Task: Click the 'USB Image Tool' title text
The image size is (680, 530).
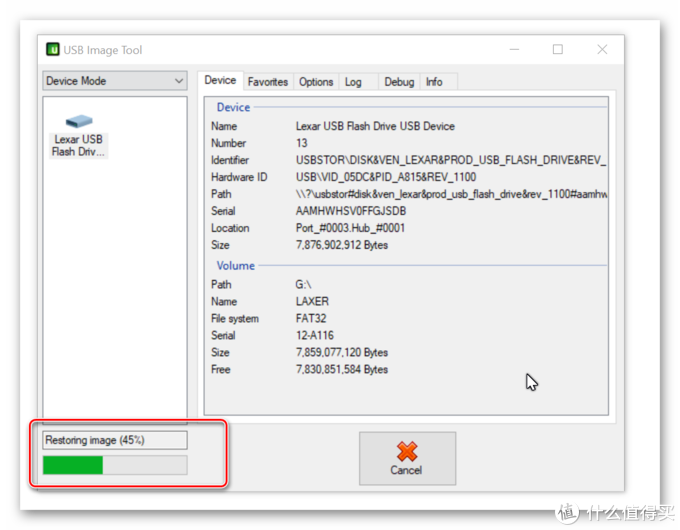Action: 103,50
